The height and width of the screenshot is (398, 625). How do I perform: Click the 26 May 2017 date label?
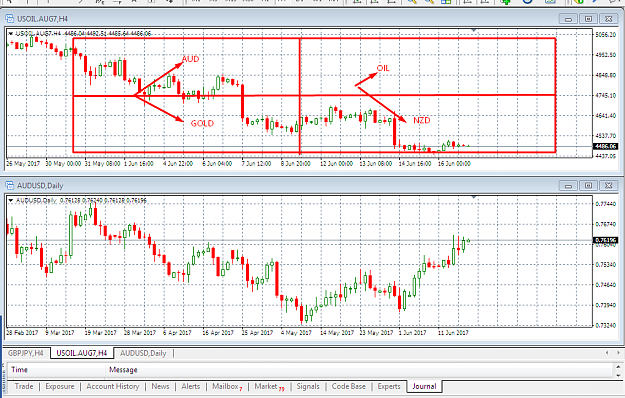click(23, 163)
